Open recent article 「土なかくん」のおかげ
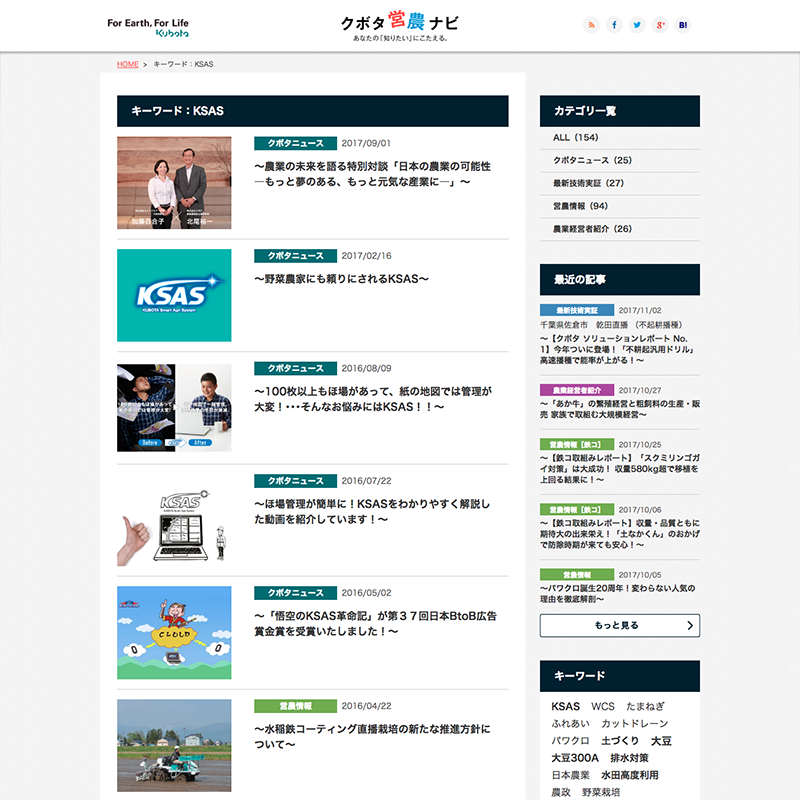The height and width of the screenshot is (800, 800). (620, 534)
